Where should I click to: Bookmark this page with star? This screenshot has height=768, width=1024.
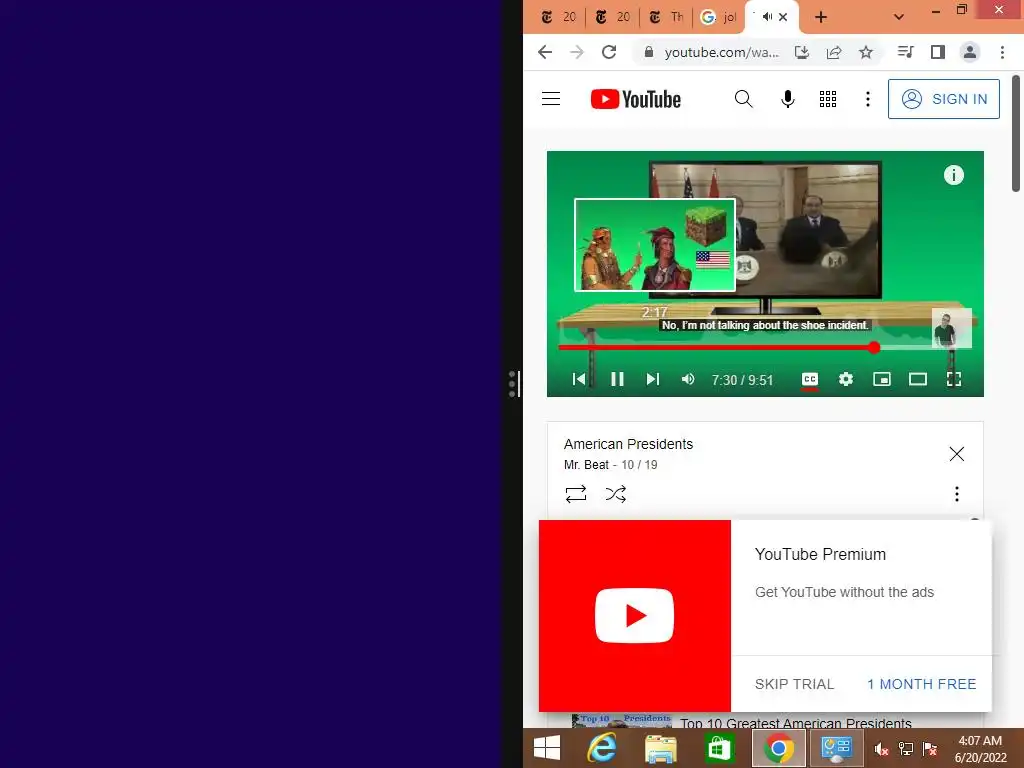pos(866,52)
